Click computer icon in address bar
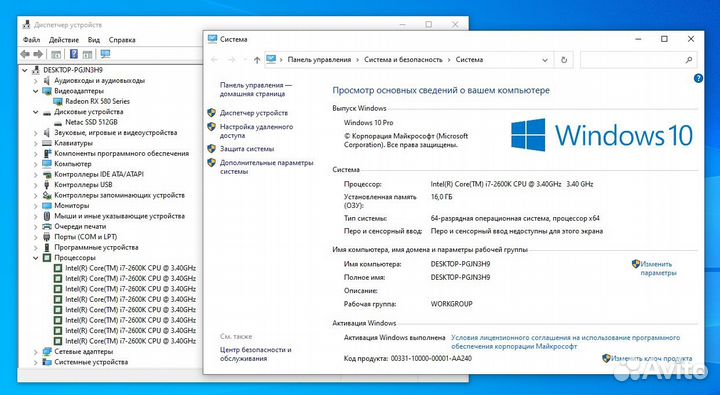The height and width of the screenshot is (395, 720). [x=271, y=60]
